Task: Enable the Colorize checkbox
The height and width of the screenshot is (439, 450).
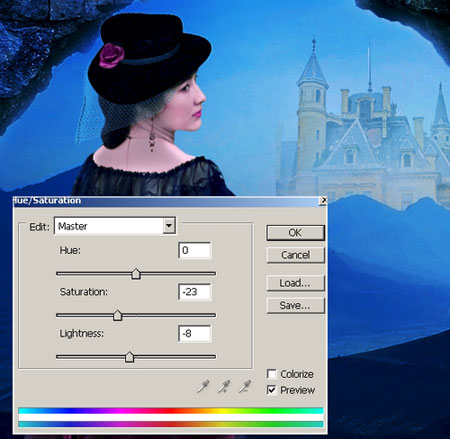Action: (x=272, y=374)
